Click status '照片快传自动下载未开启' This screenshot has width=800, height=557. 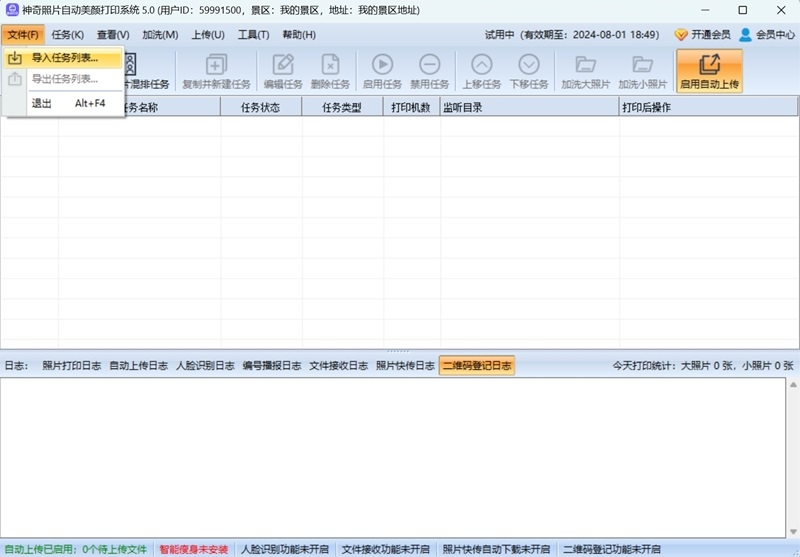(x=496, y=549)
